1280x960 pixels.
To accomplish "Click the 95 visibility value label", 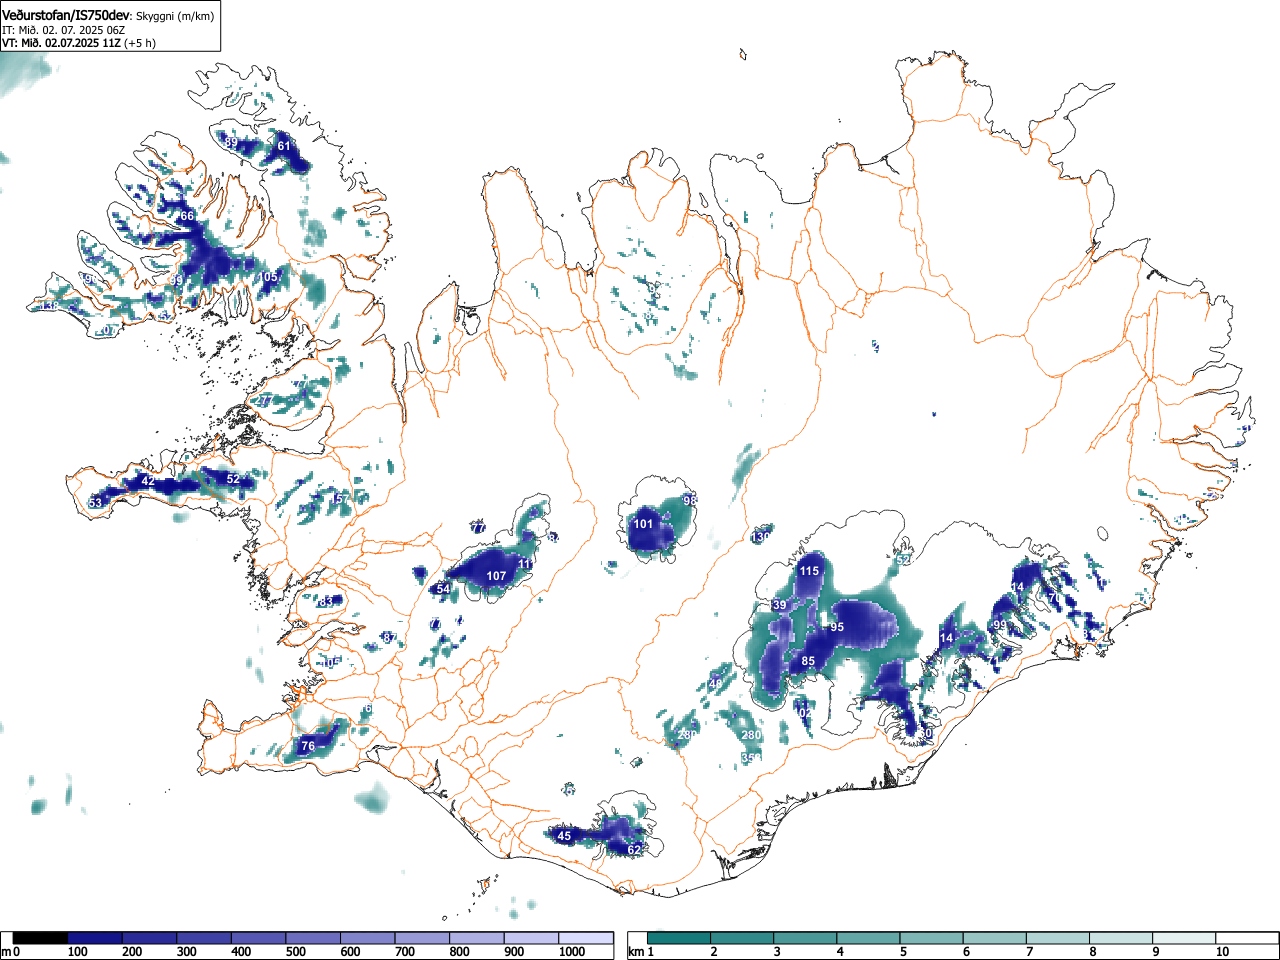I will point(837,627).
